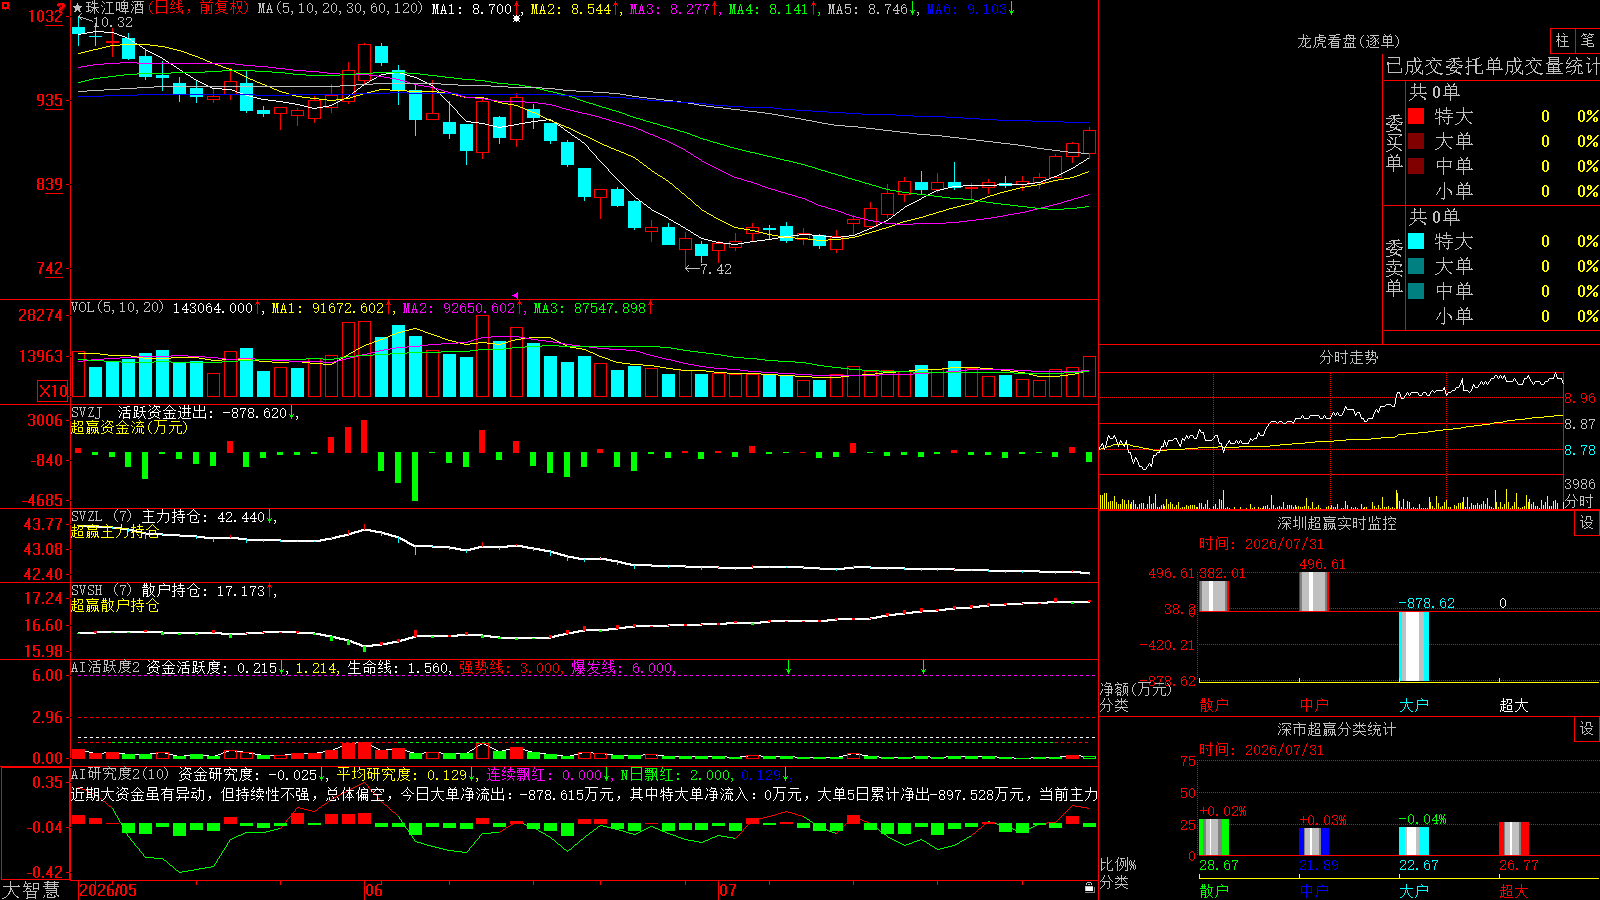Click the red square icon in top-left corner
The width and height of the screenshot is (1600, 900).
(x=8, y=4)
